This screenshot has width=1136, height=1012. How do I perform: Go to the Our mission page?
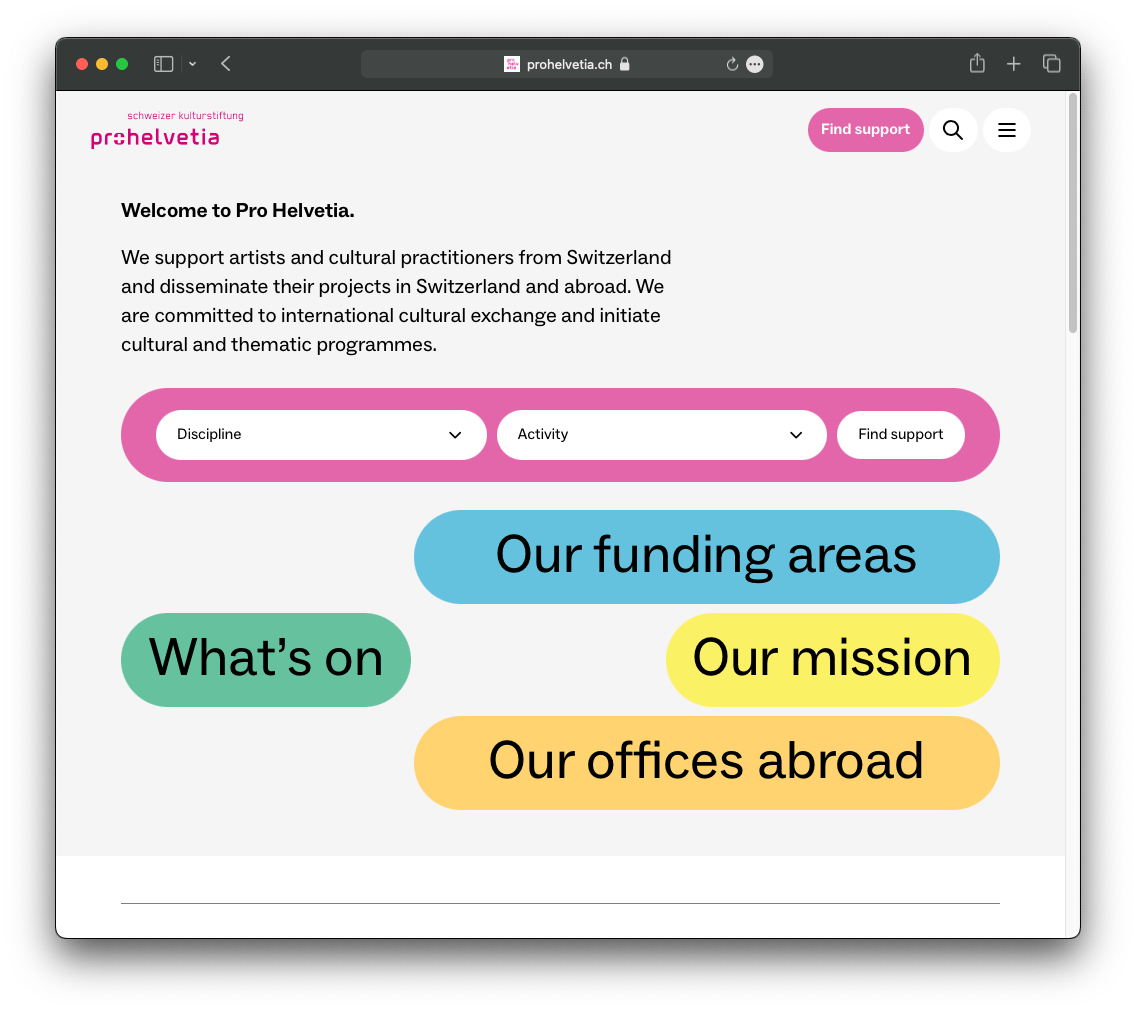click(x=832, y=659)
